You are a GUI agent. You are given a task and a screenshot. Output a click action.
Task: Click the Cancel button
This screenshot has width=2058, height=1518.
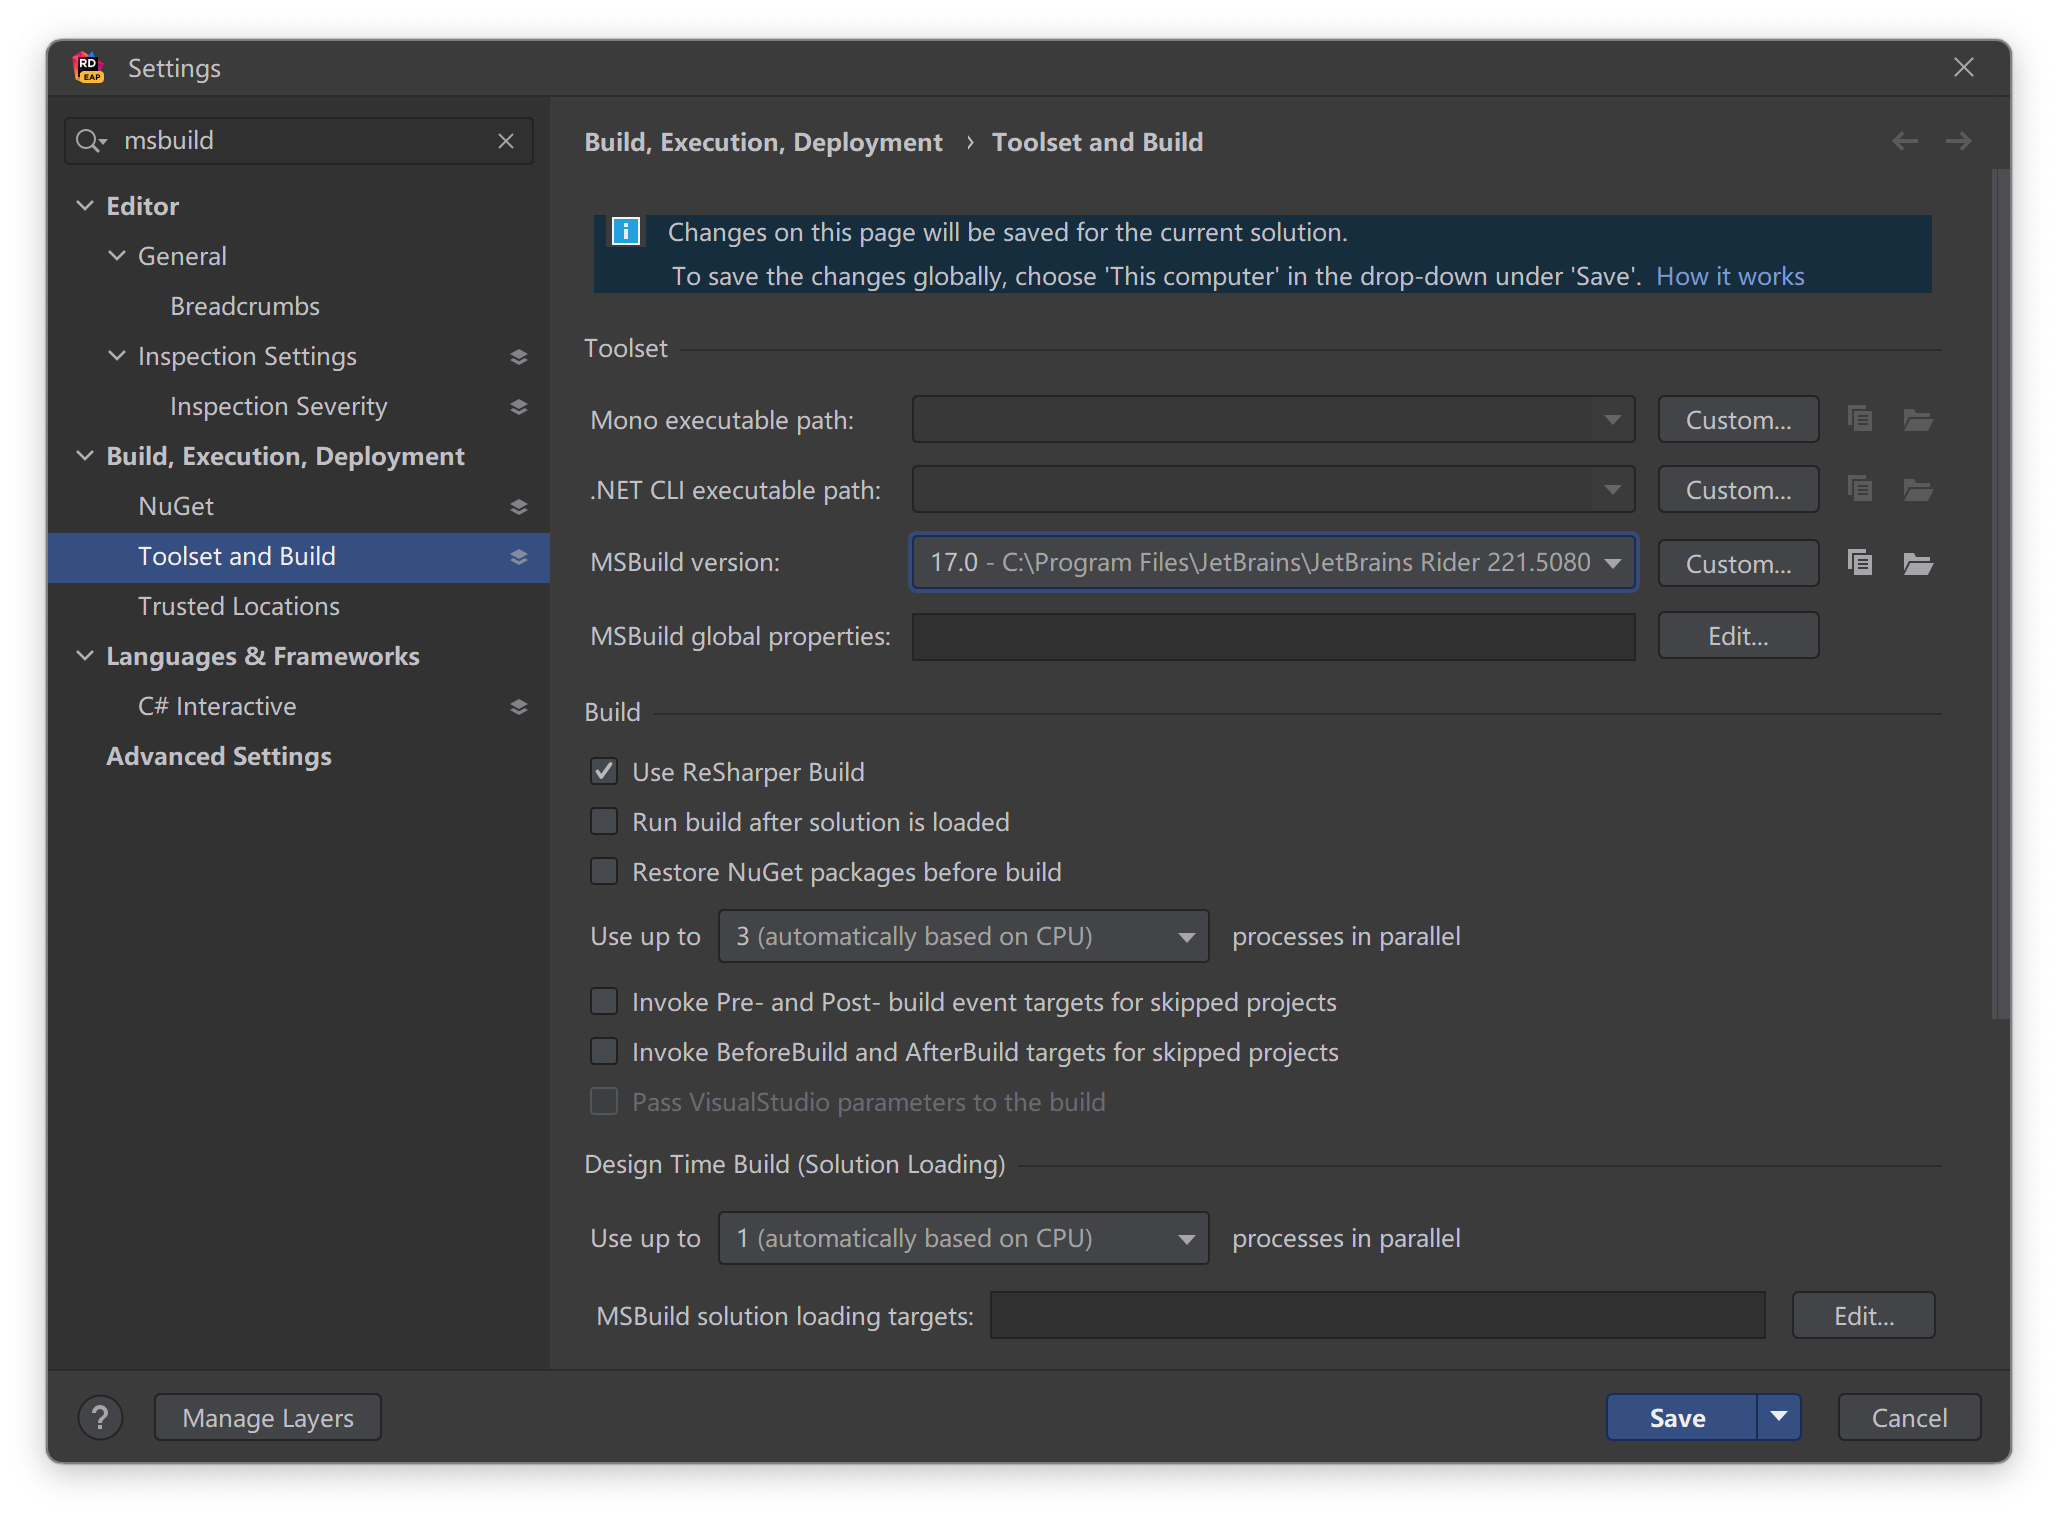click(x=1909, y=1417)
